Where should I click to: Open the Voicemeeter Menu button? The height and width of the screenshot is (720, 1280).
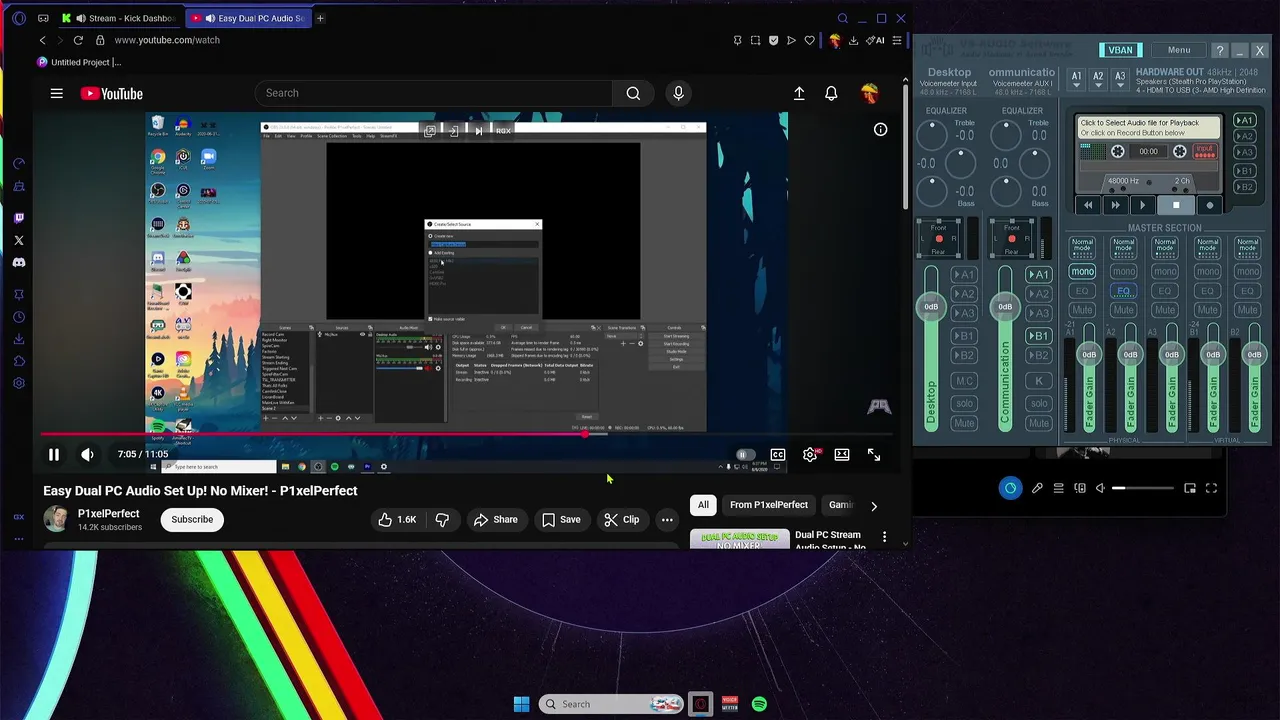point(1179,50)
